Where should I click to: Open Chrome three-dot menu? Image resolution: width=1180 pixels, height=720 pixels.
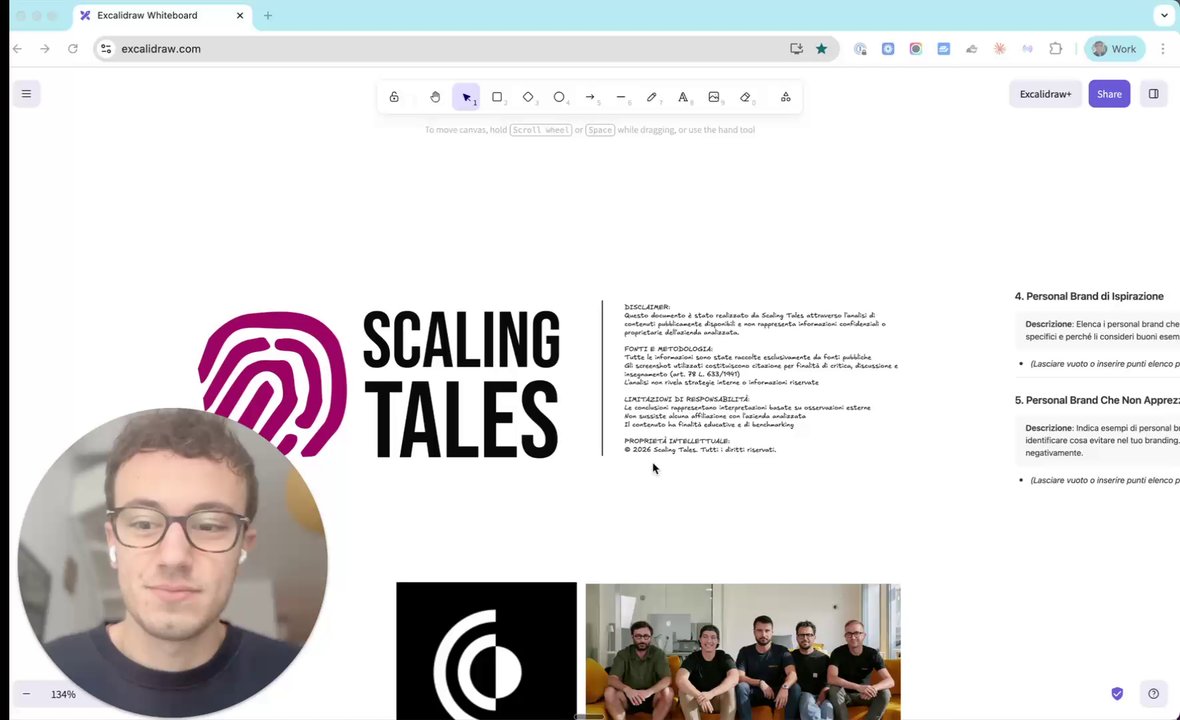coord(1163,49)
